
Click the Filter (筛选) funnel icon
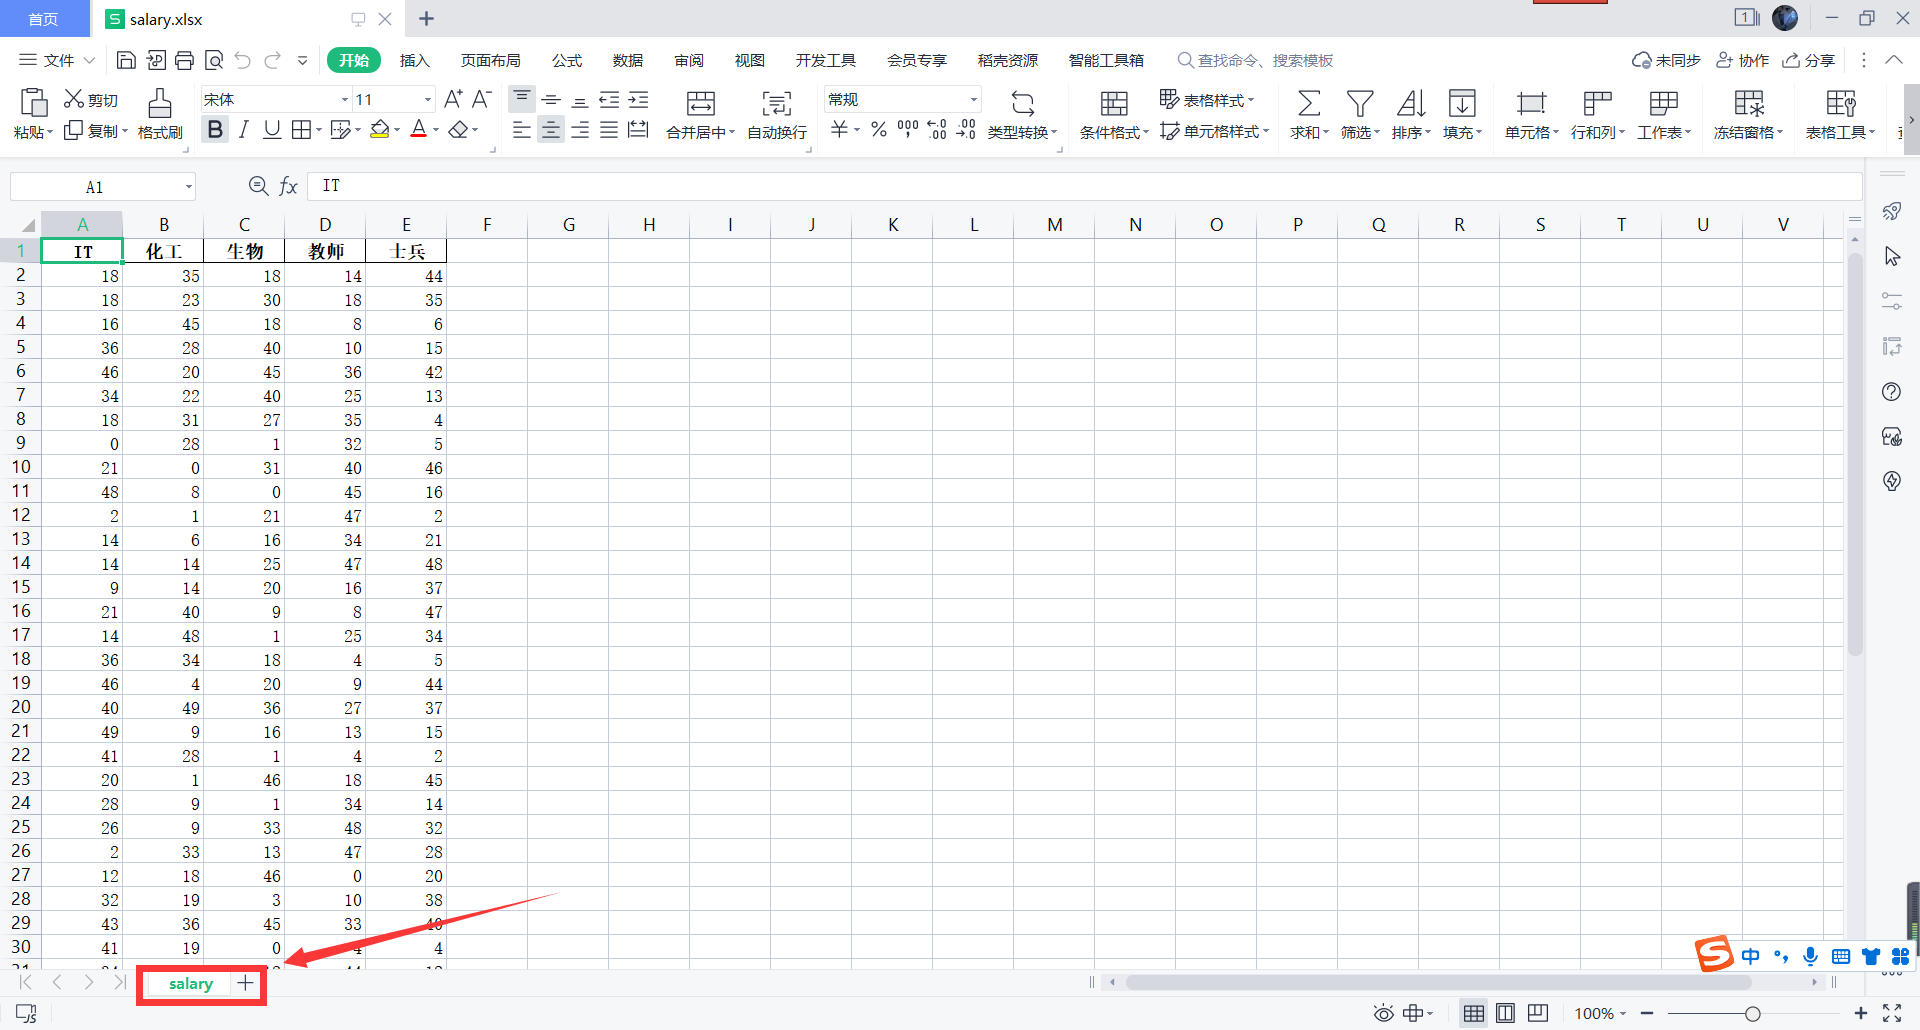coord(1360,103)
